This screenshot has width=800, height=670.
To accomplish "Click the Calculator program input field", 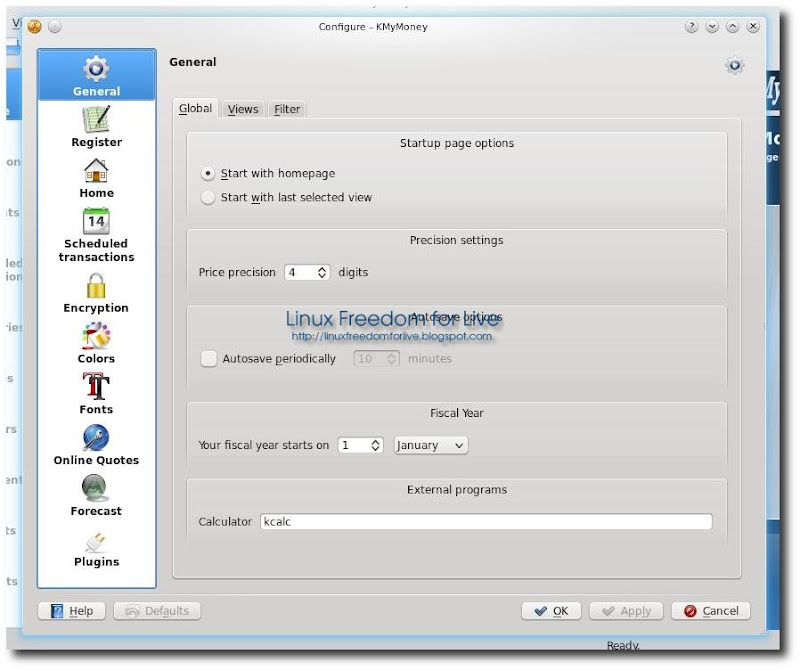I will pos(486,522).
